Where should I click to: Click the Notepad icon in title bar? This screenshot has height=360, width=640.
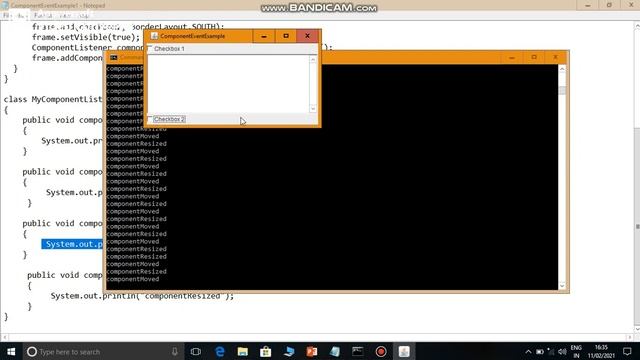pyautogui.click(x=5, y=5)
